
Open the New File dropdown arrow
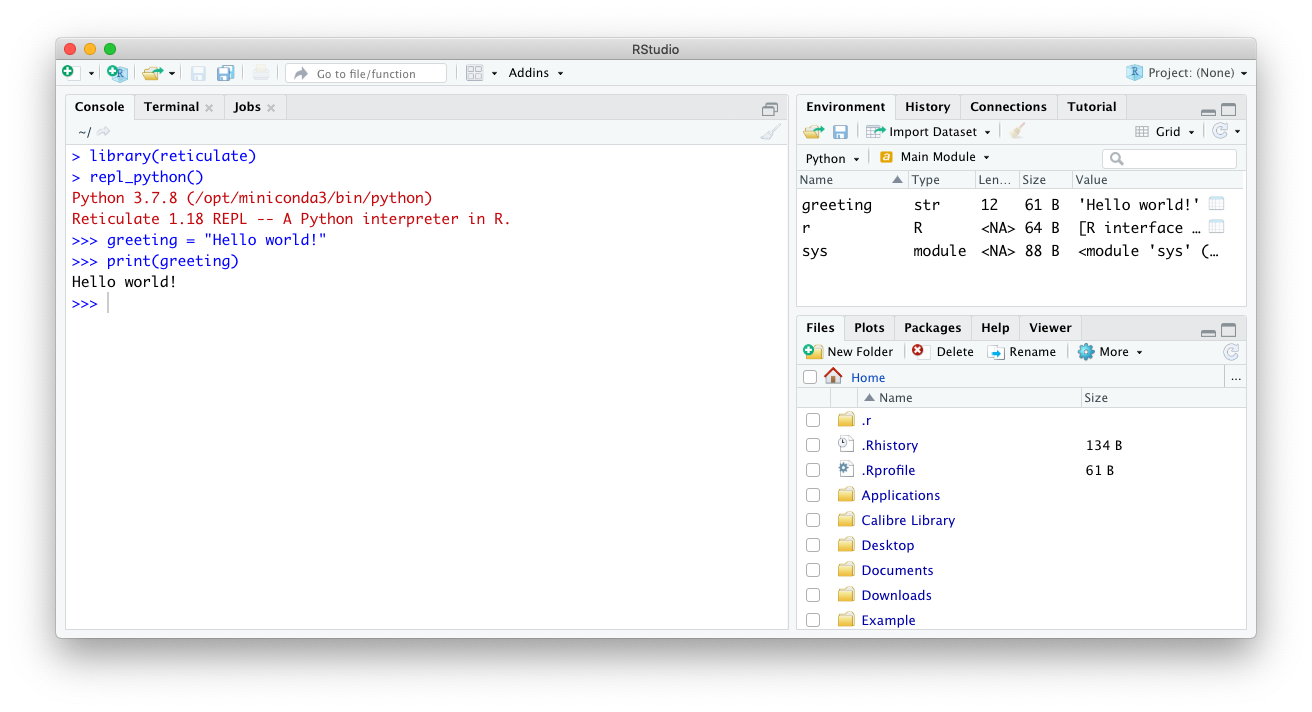(x=91, y=73)
